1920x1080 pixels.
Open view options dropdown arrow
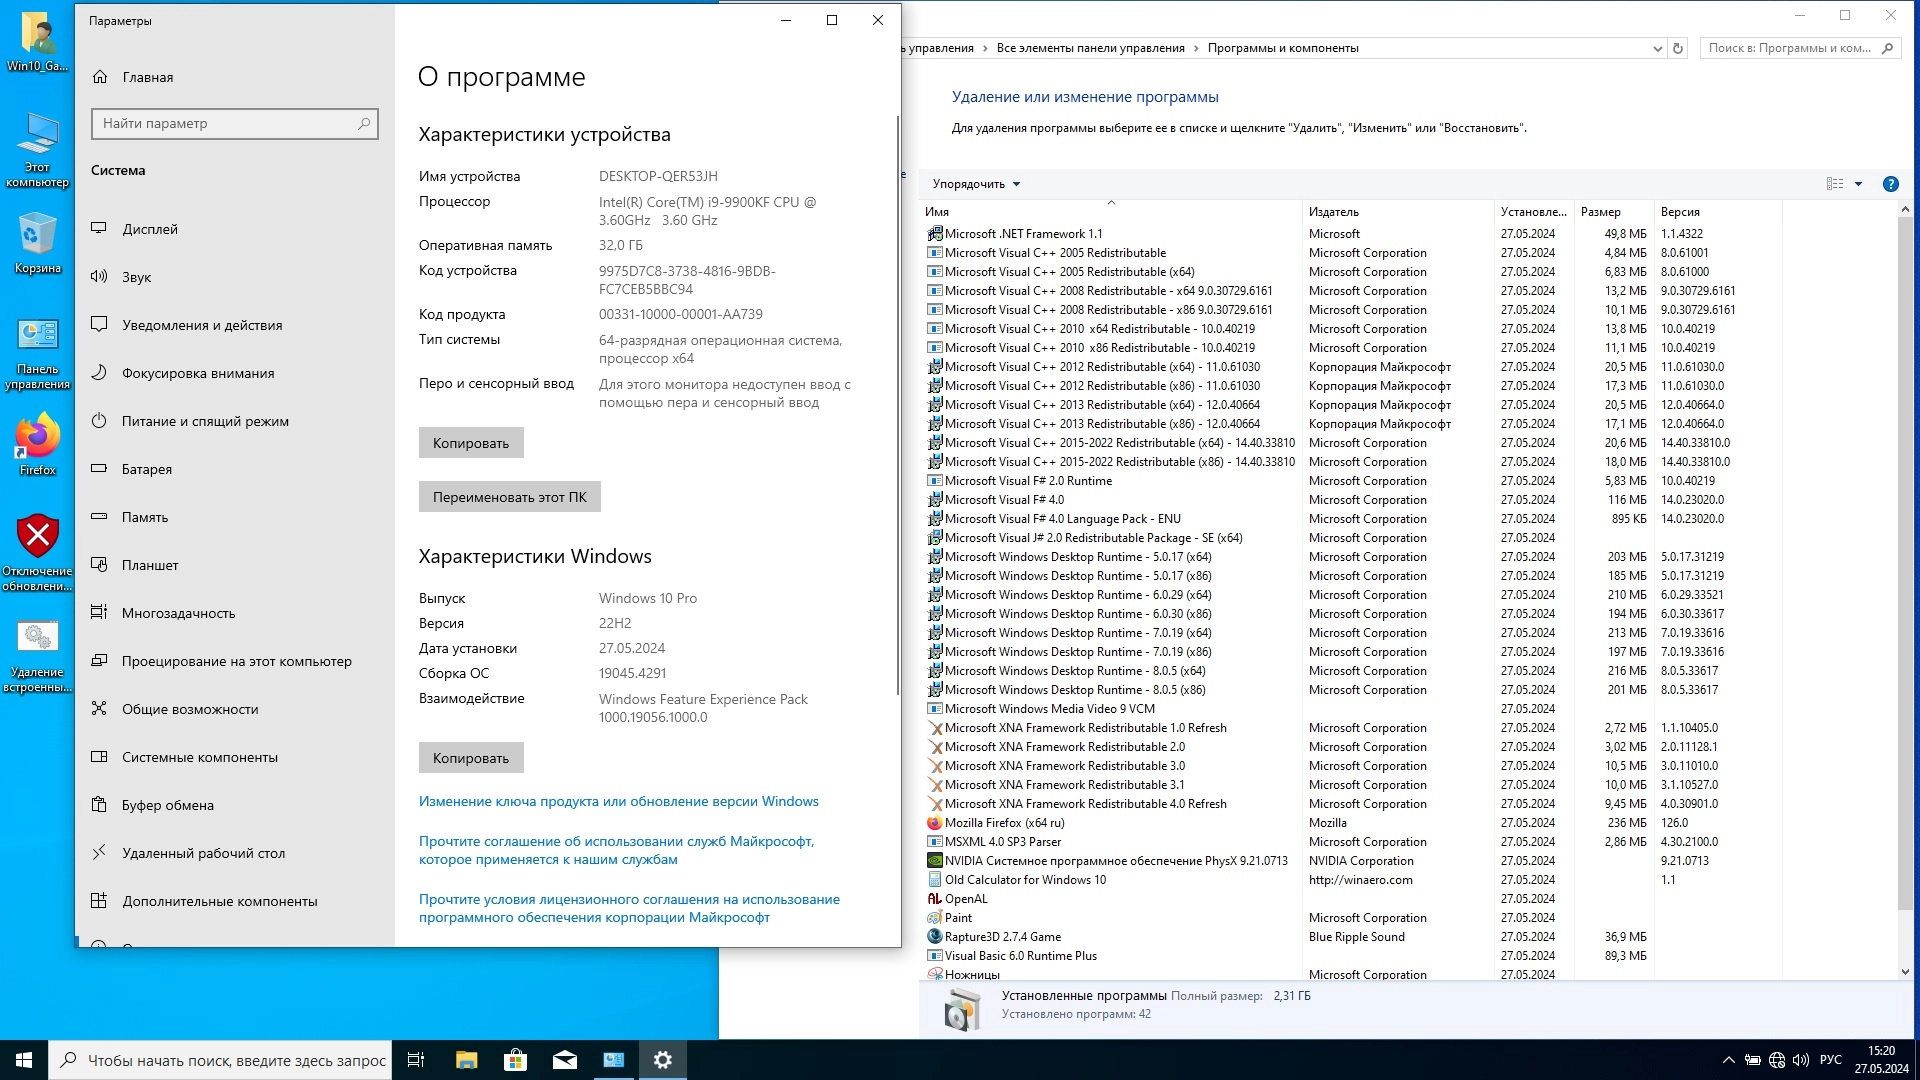pyautogui.click(x=1858, y=184)
